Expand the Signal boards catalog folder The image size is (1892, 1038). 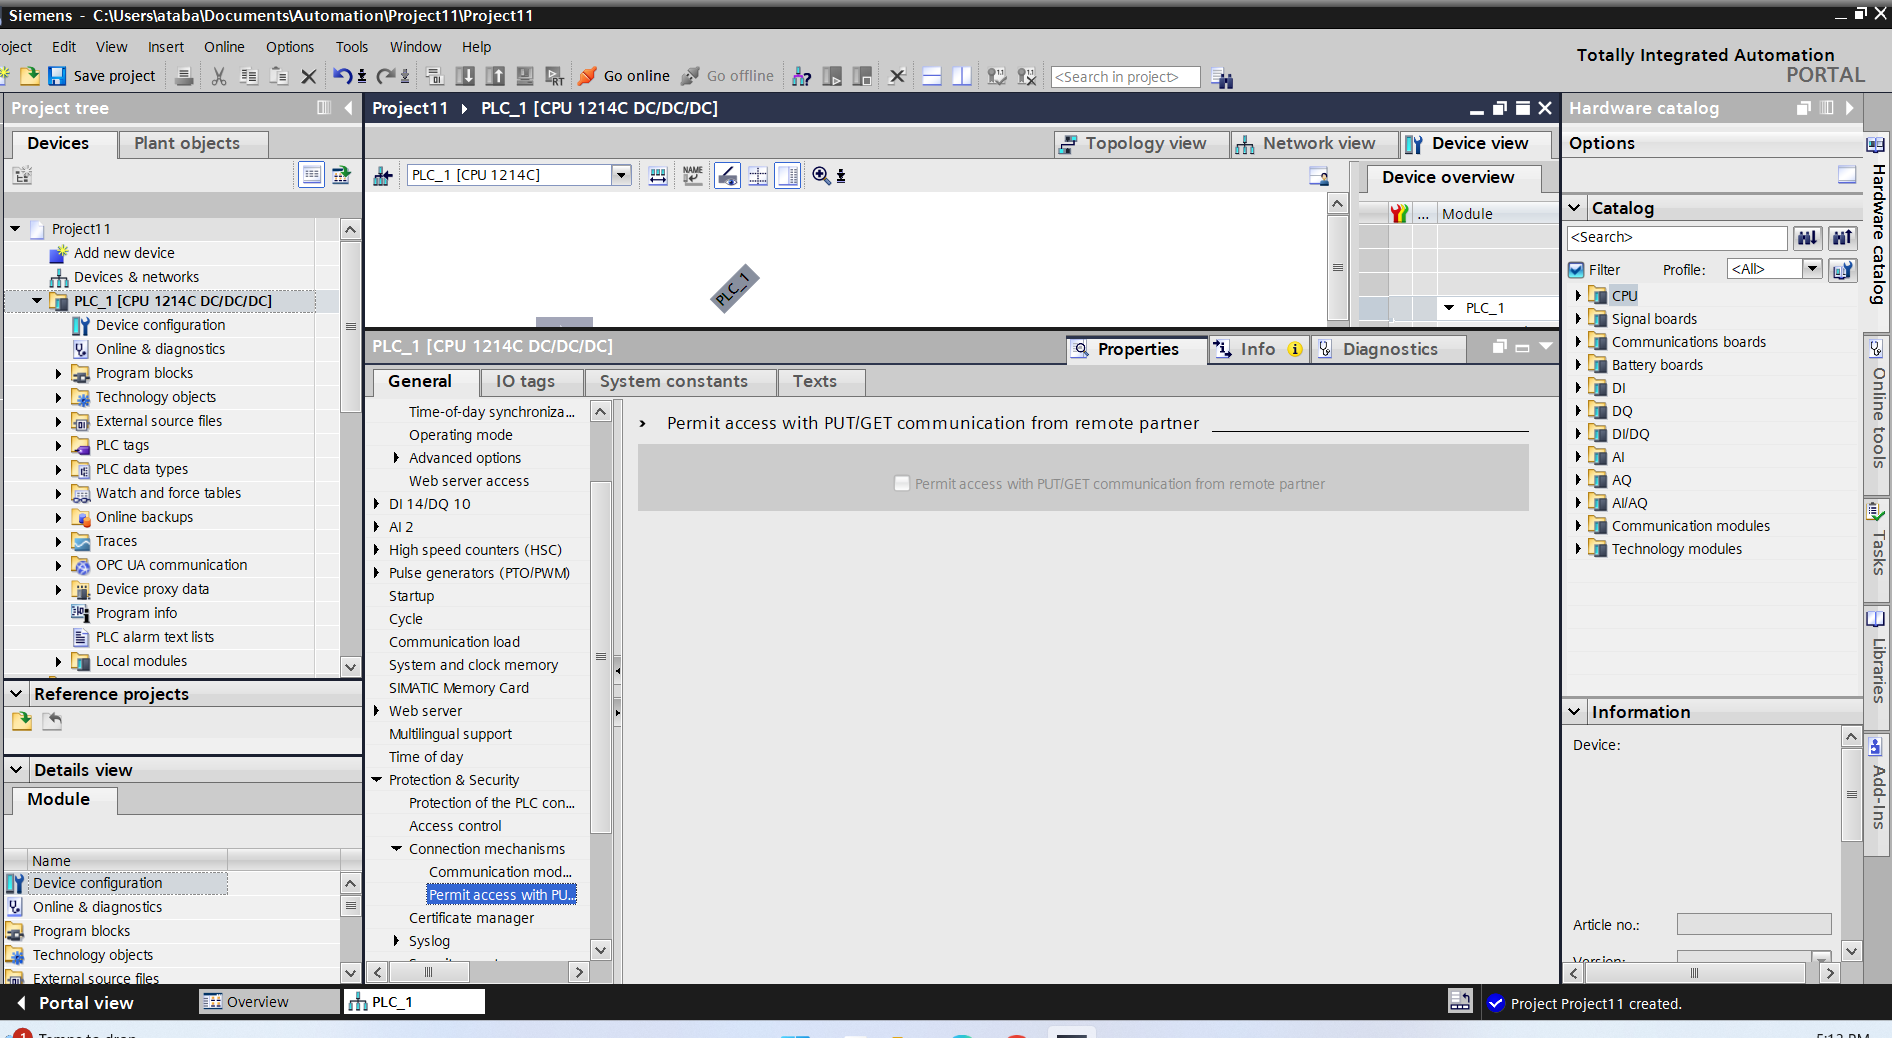point(1578,319)
